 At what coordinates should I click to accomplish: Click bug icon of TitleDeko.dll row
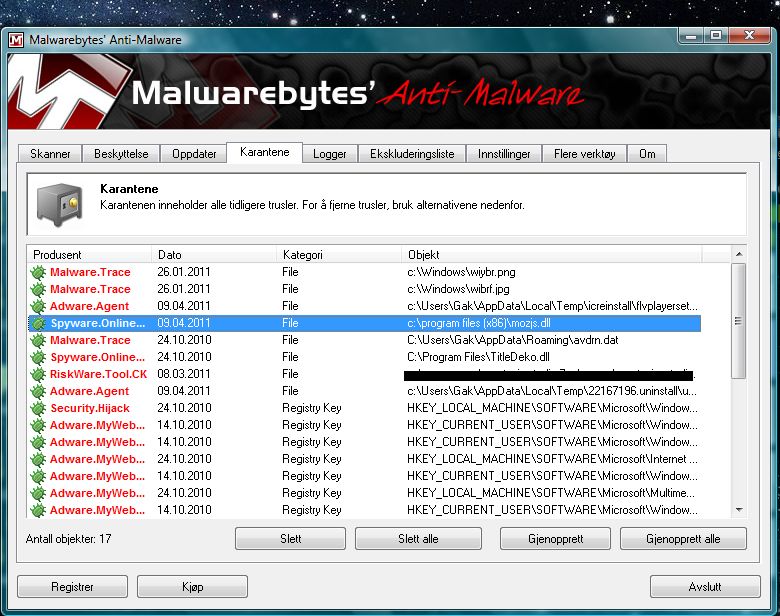pos(38,357)
